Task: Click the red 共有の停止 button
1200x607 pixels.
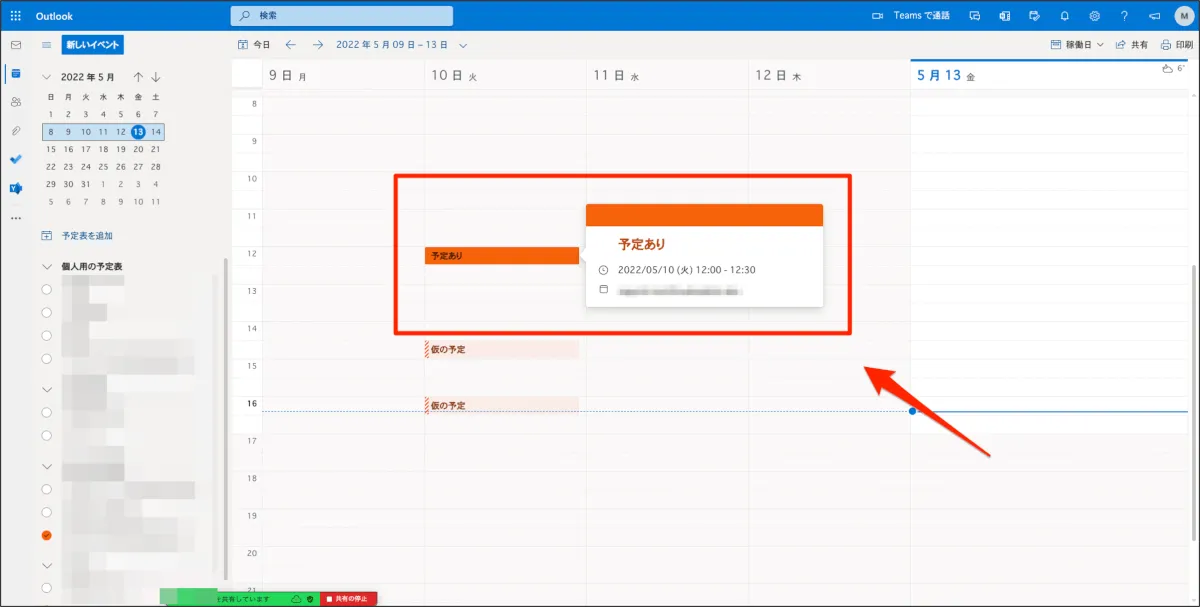Action: point(348,598)
